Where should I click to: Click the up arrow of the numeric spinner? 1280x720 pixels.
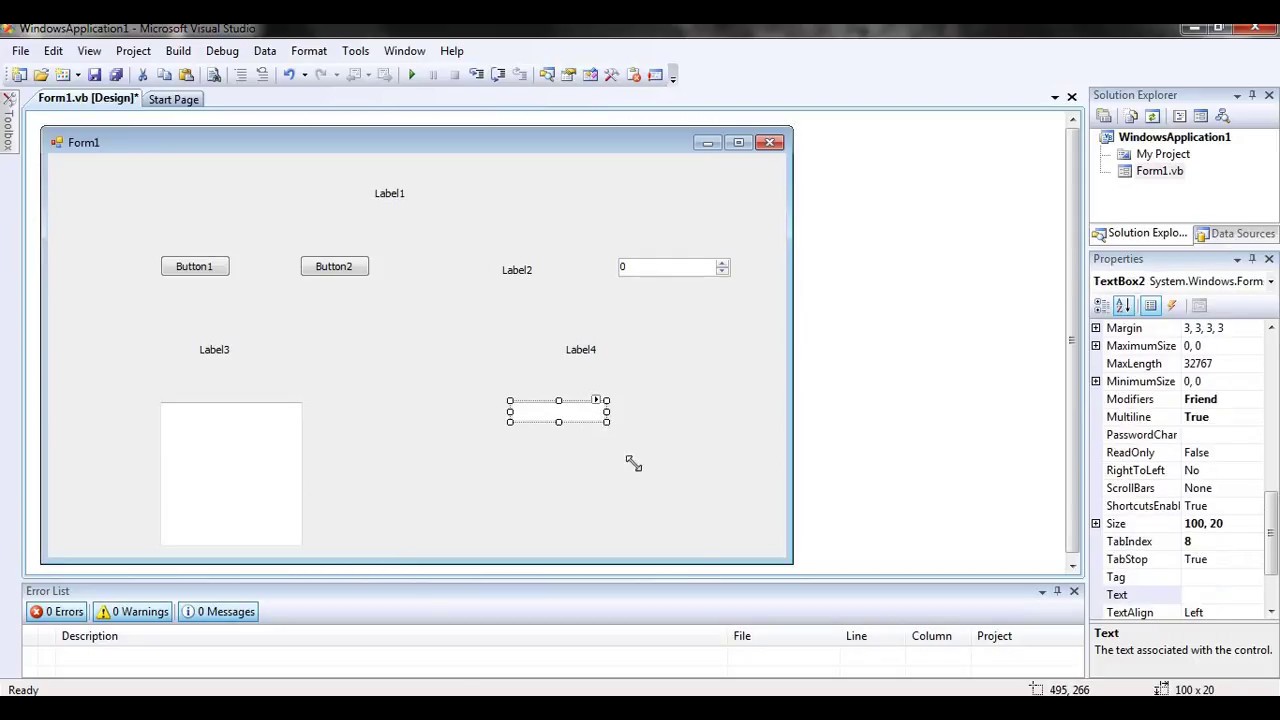(723, 263)
